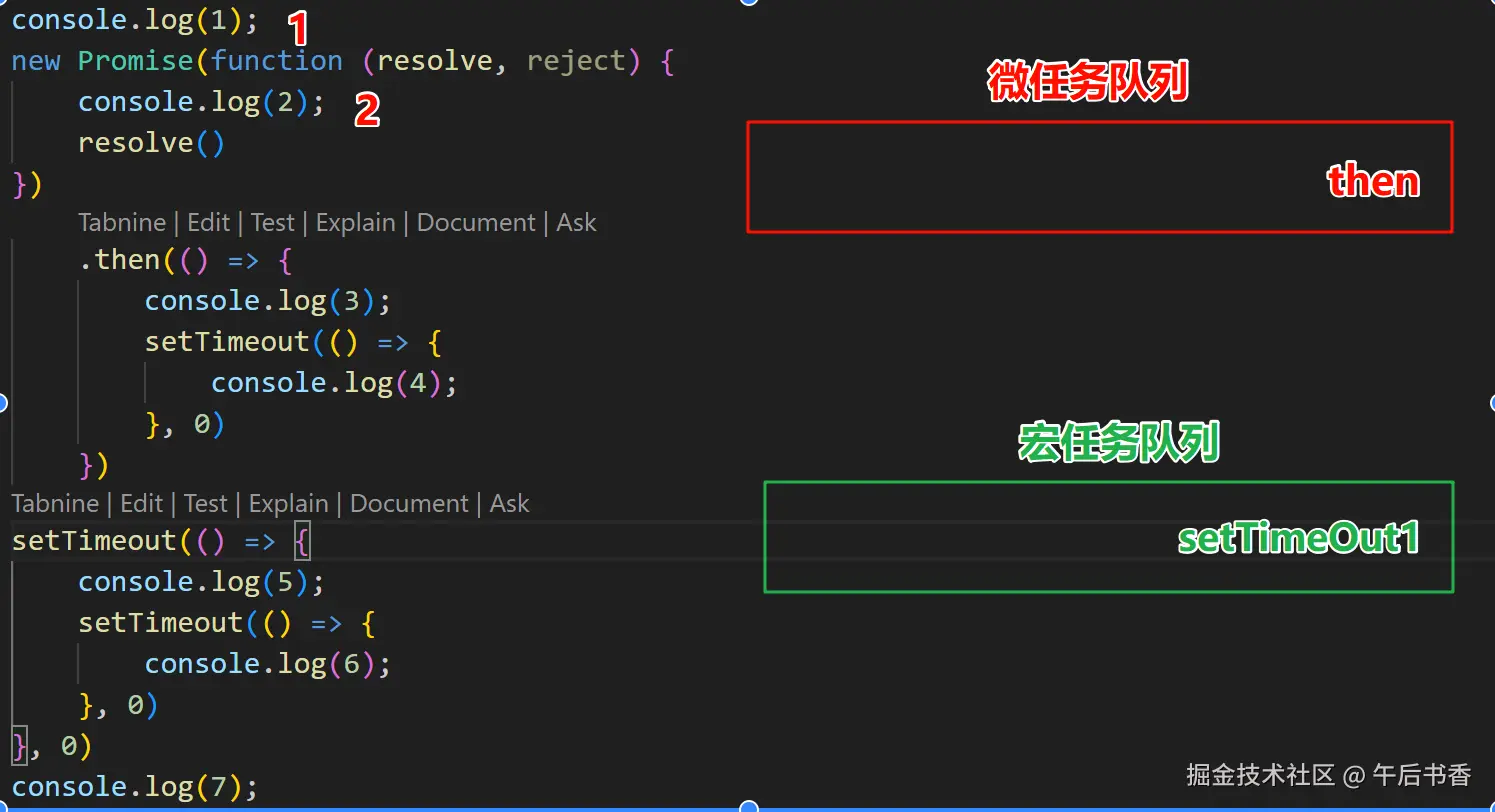Click "Tabnine" in the lens above setTimeout
Viewport: 1495px width, 812px height.
click(x=54, y=503)
